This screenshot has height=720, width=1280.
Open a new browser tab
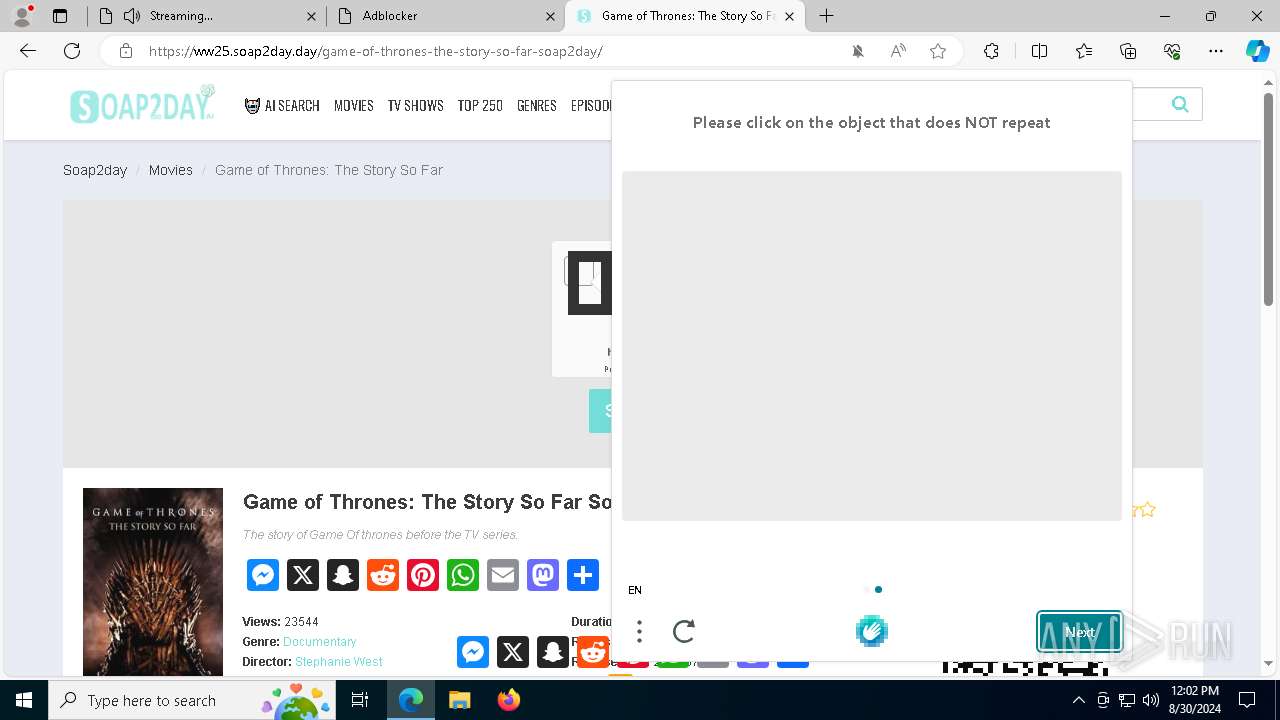[826, 16]
